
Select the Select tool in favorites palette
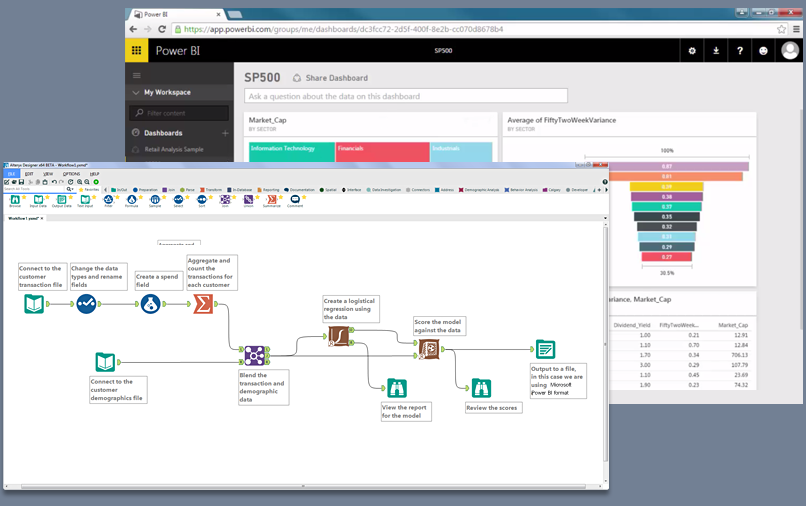click(178, 200)
